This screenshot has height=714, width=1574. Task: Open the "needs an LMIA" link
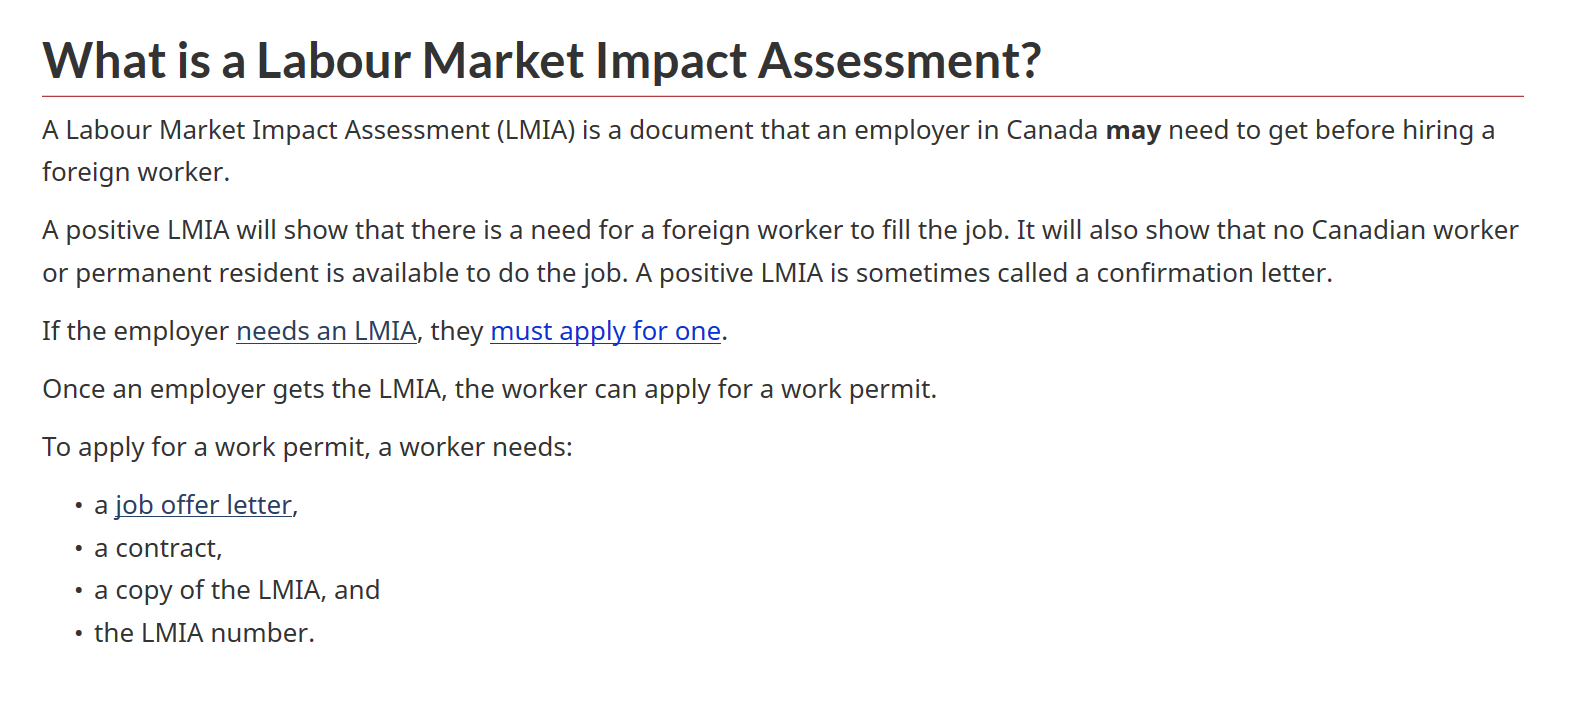326,331
